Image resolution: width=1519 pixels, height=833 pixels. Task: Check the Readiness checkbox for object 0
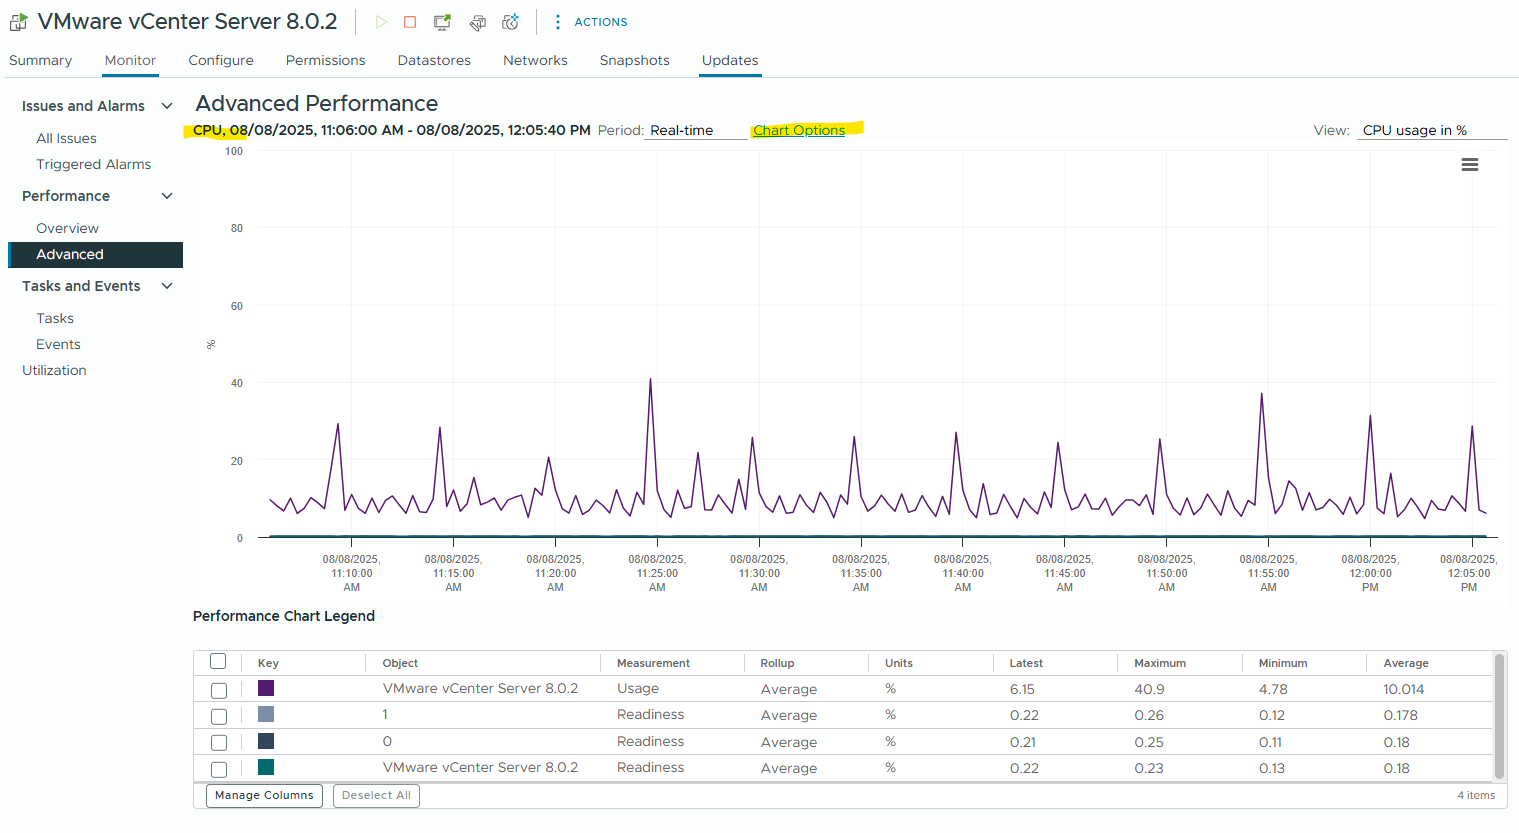[219, 743]
